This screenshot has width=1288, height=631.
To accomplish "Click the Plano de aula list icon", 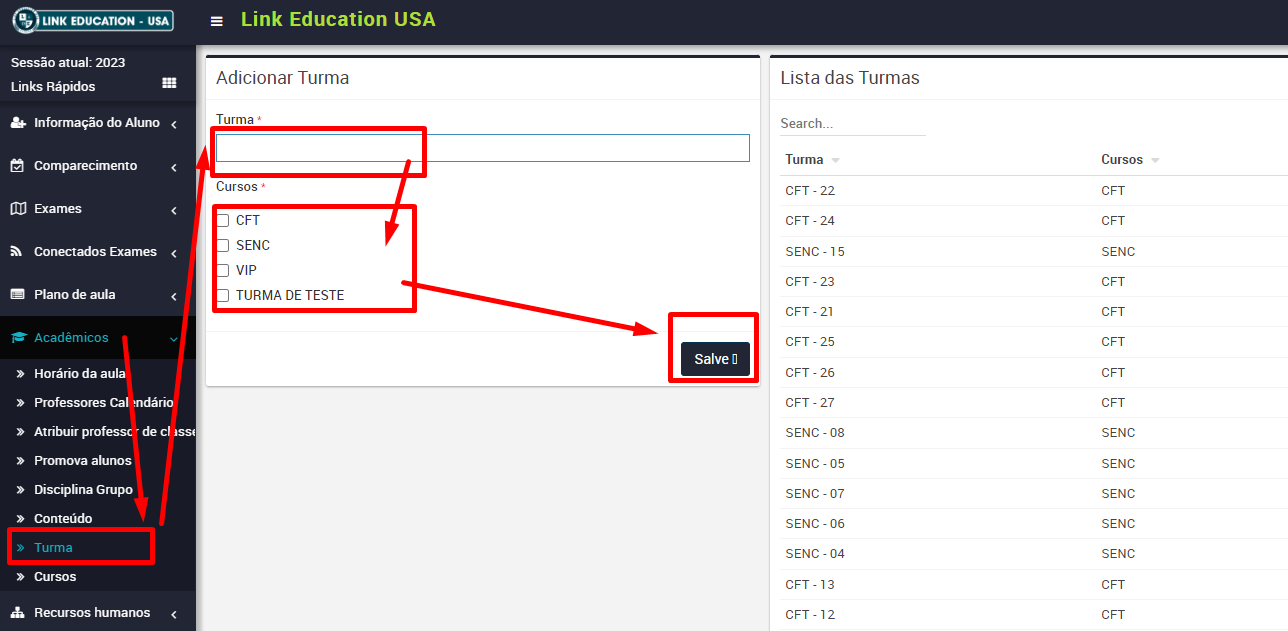I will pos(17,295).
